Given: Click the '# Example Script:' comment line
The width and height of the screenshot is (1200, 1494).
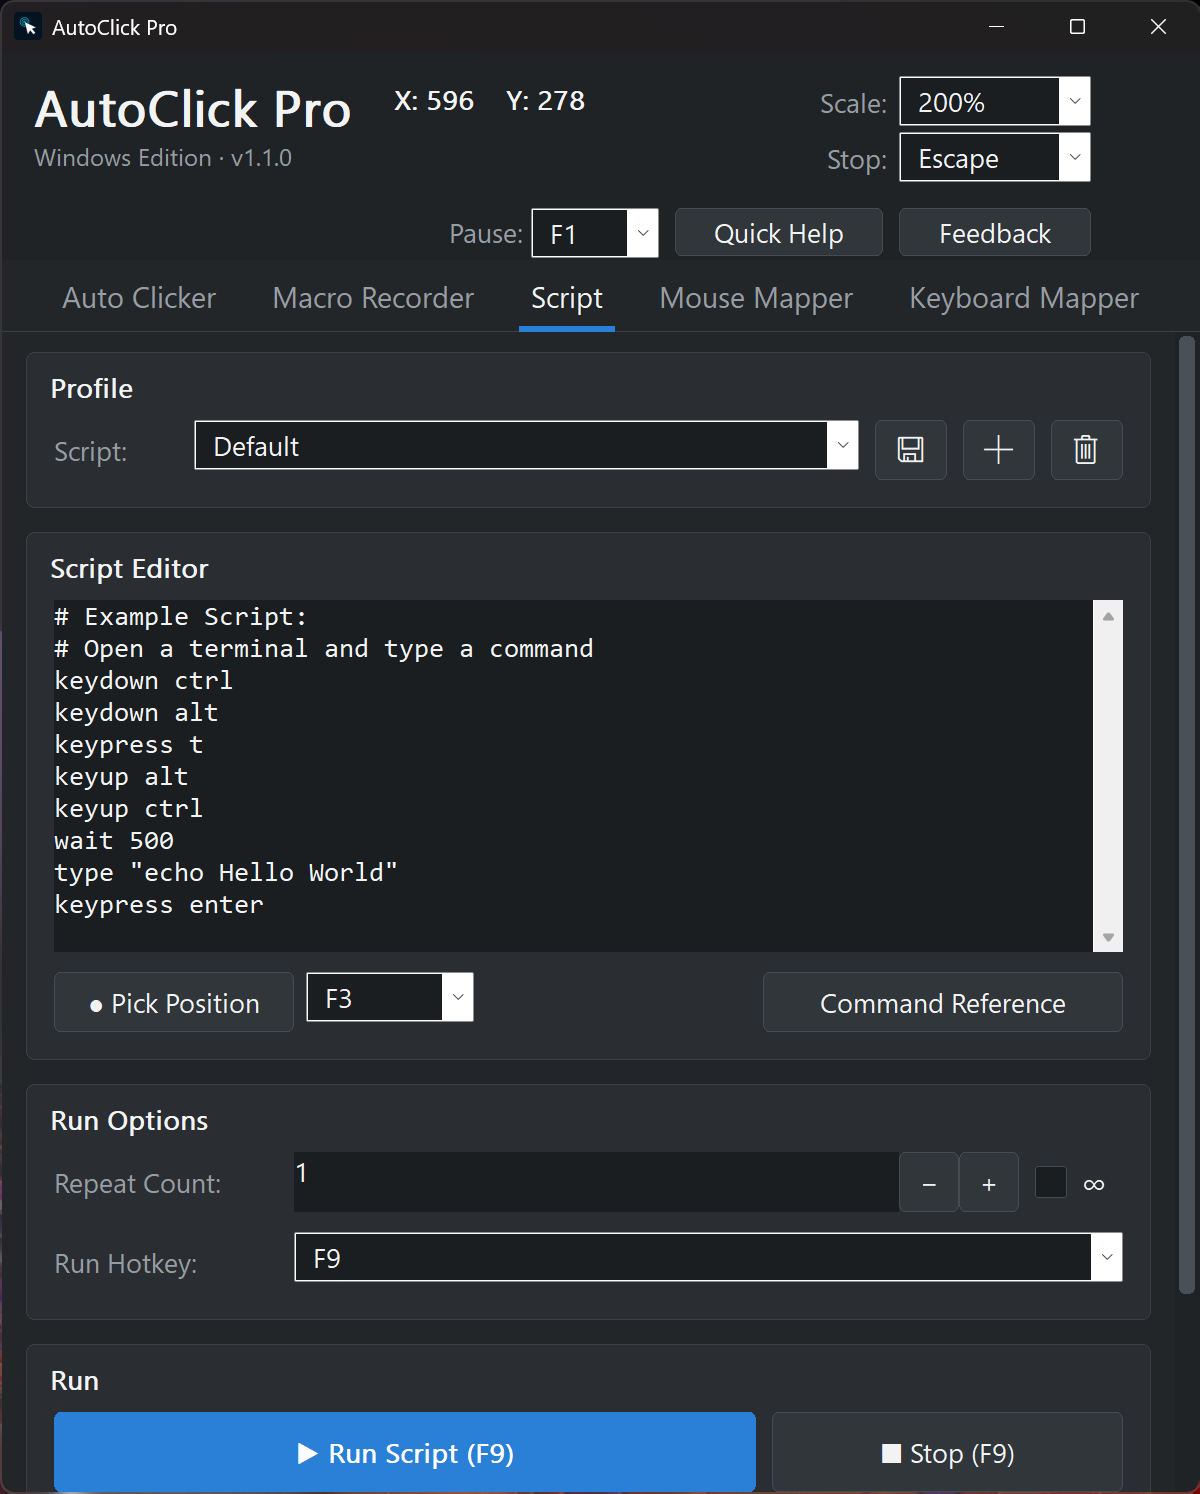Looking at the screenshot, I should click(x=181, y=617).
